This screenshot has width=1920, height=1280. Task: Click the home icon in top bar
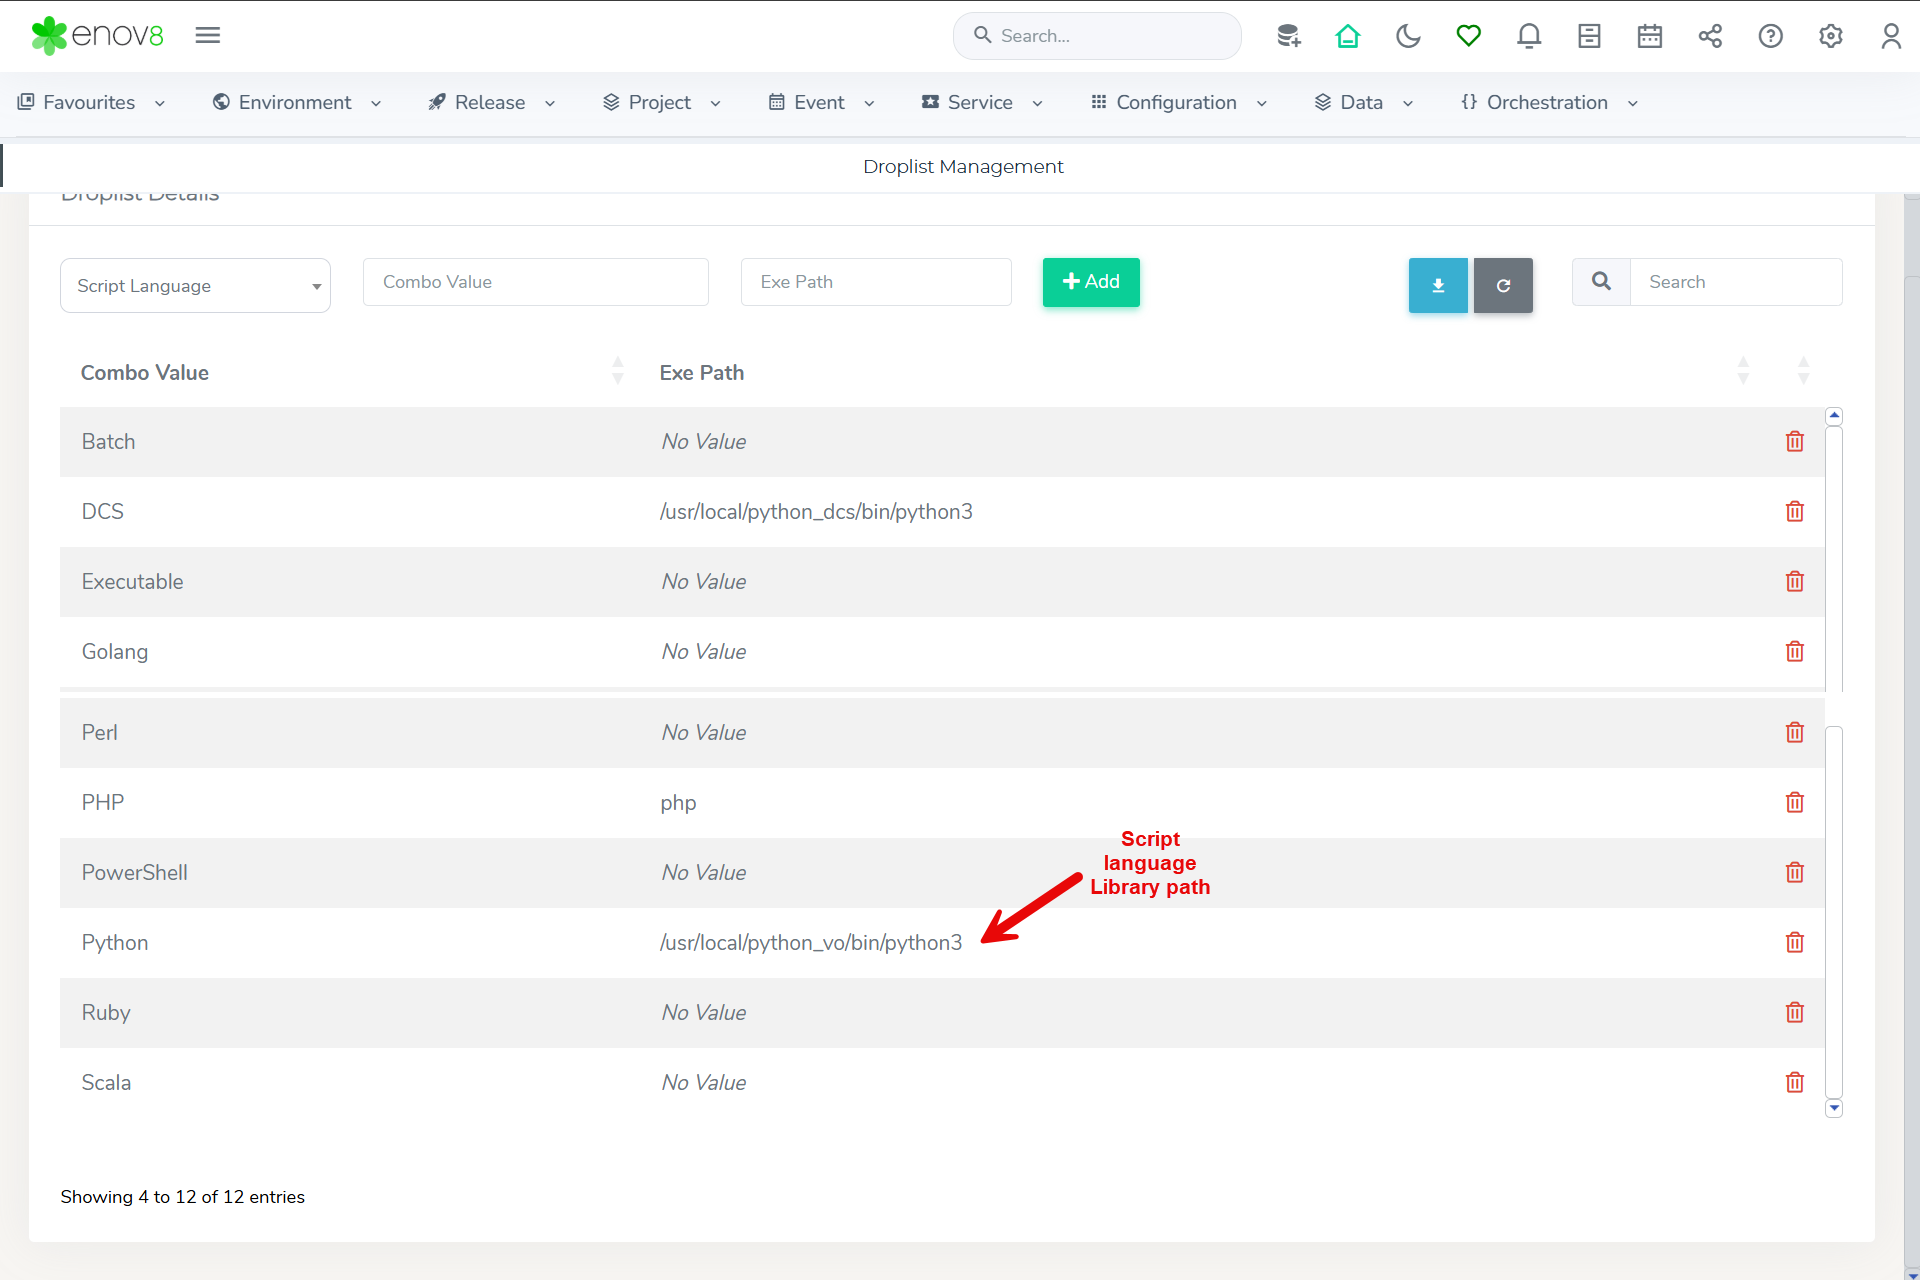(x=1348, y=36)
